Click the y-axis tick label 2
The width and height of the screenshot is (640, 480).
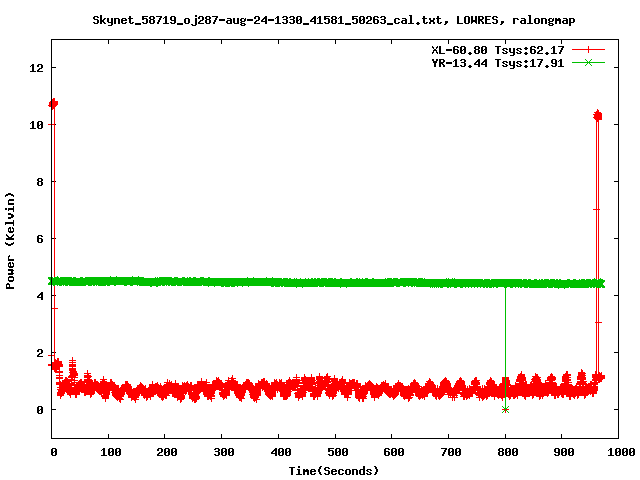(40, 353)
